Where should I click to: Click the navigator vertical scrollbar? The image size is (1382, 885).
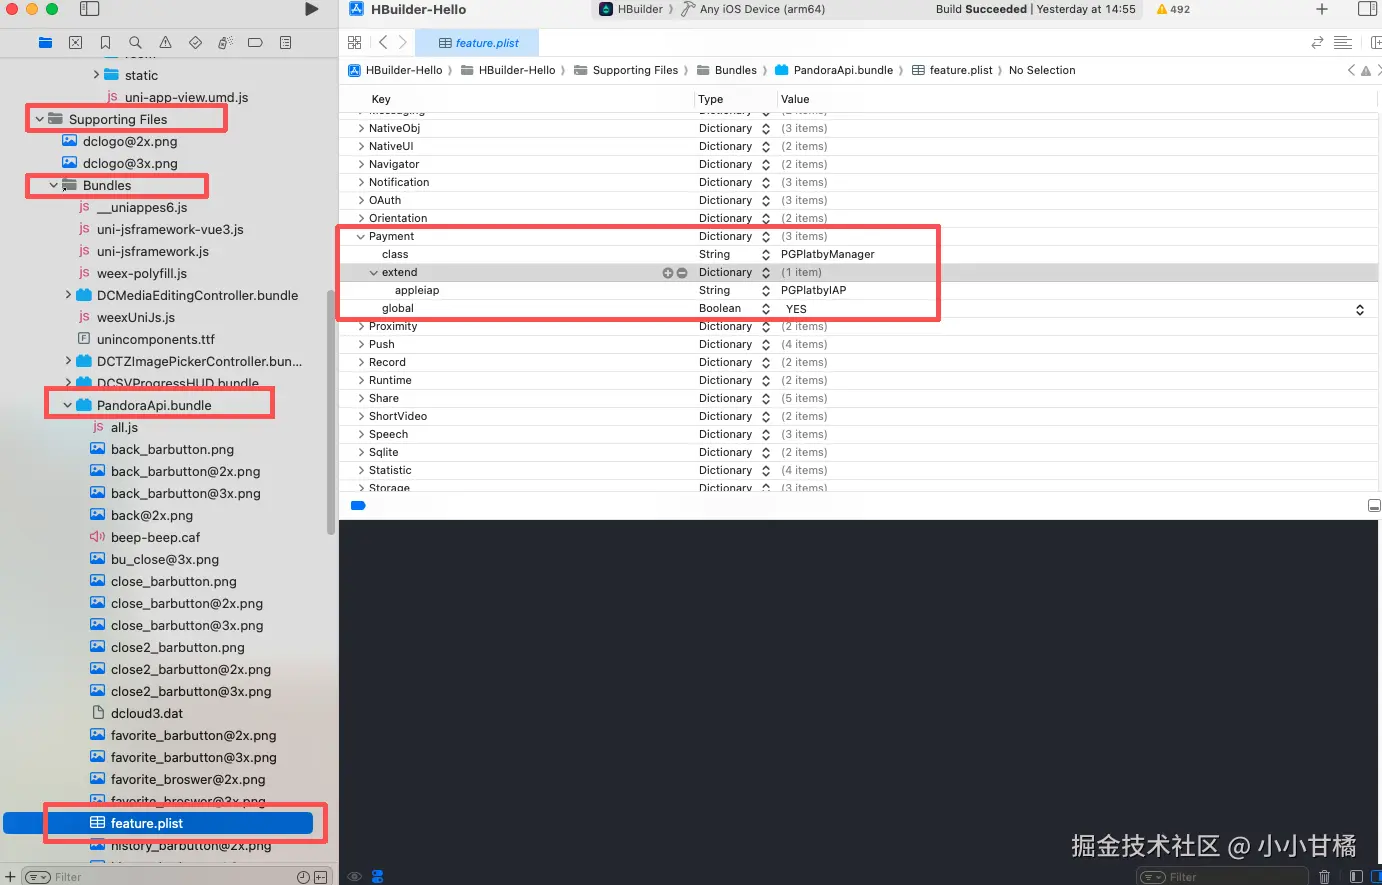coord(332,410)
